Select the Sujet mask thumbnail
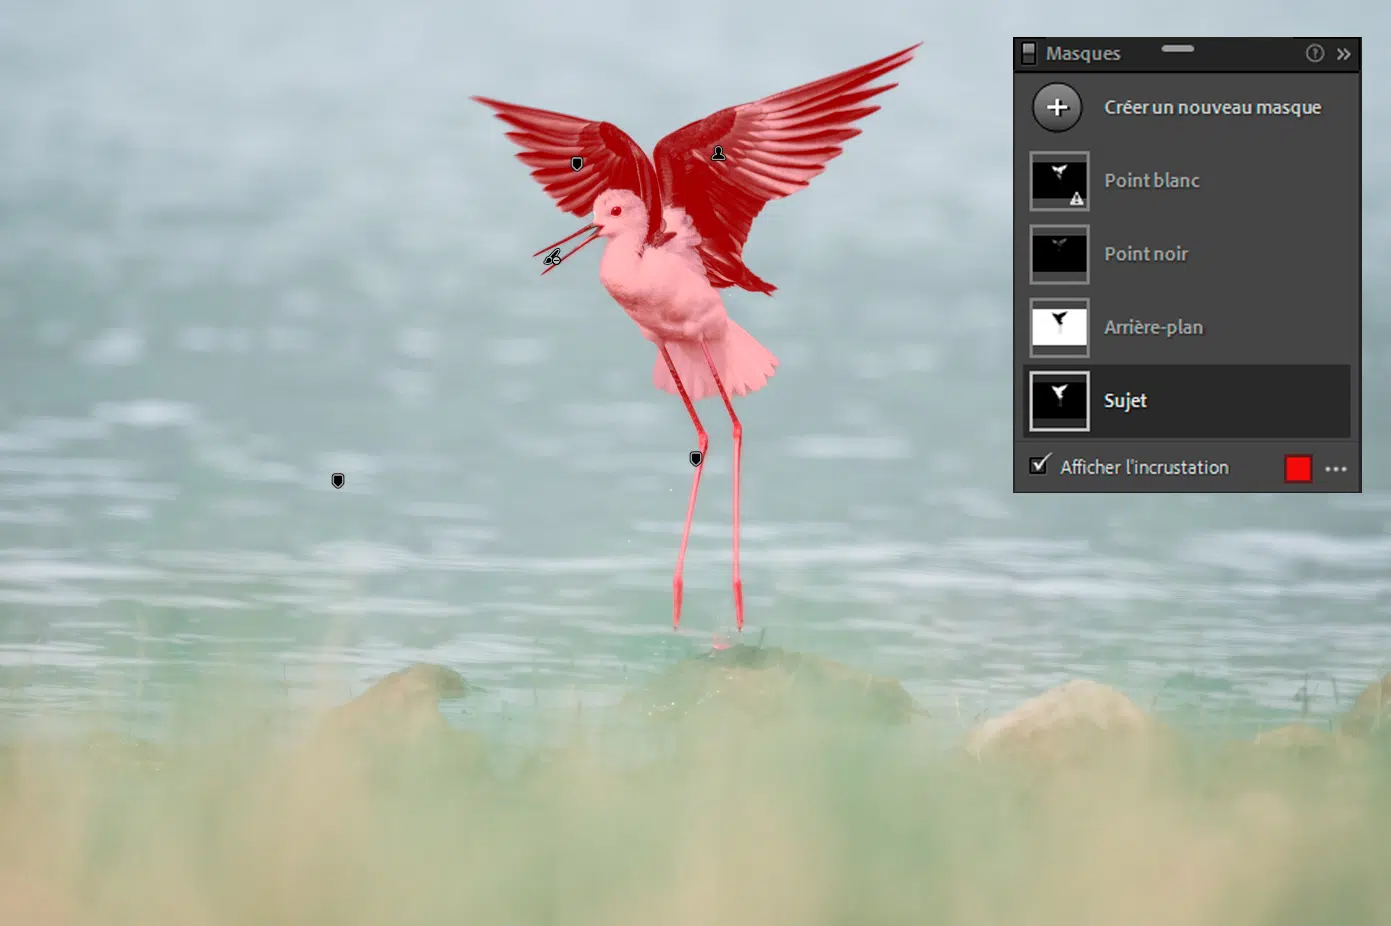1391x926 pixels. click(x=1059, y=401)
